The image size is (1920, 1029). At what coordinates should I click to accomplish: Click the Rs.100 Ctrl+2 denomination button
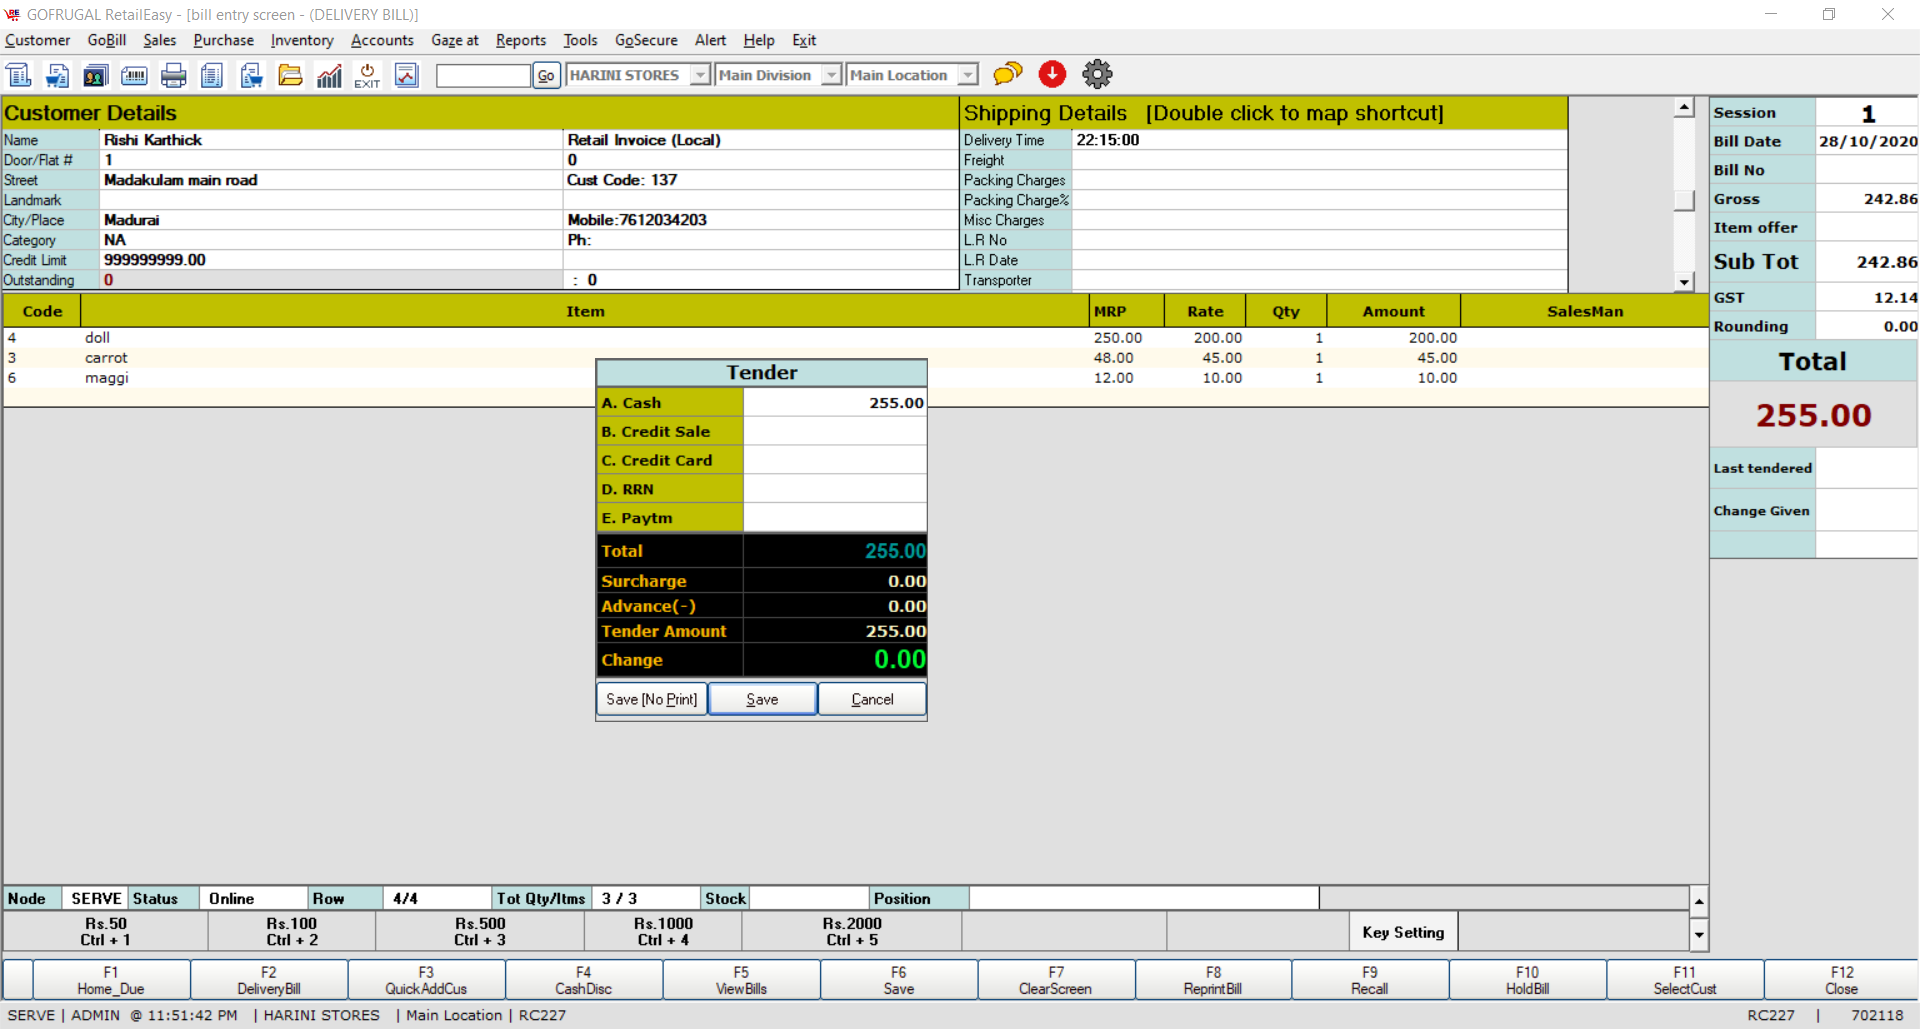[x=292, y=932]
